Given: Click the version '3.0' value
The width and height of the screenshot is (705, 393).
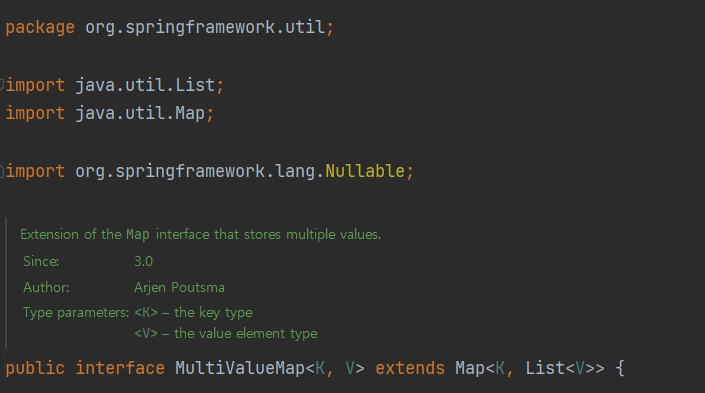Looking at the screenshot, I should 143,261.
